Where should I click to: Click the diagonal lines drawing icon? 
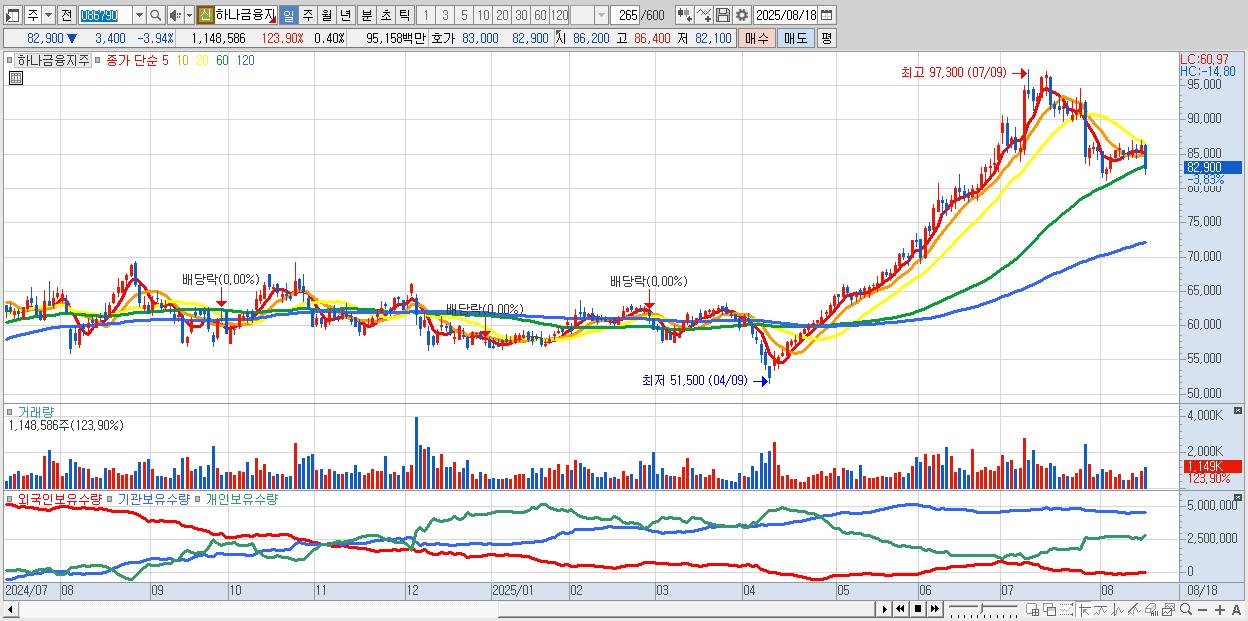click(1135, 609)
